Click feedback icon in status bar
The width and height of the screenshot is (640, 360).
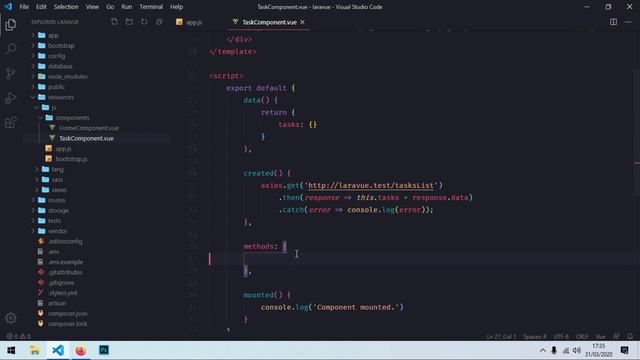(616, 336)
